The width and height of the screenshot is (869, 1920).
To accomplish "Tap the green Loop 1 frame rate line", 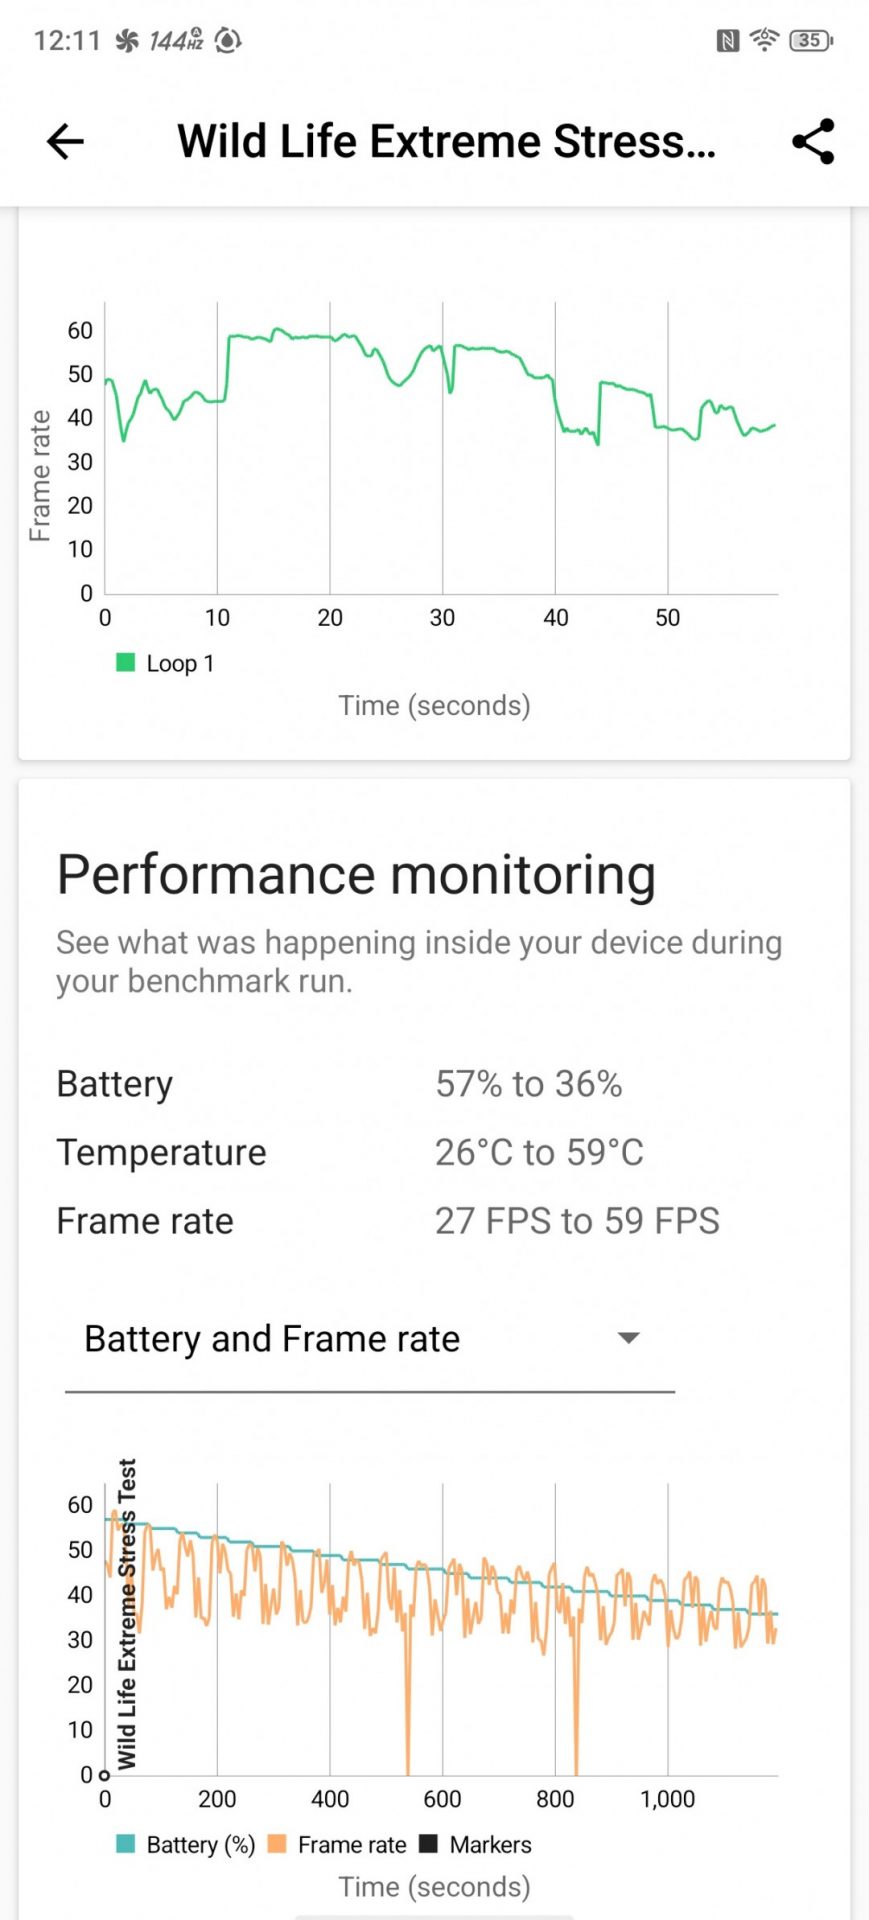I will (x=300, y=338).
